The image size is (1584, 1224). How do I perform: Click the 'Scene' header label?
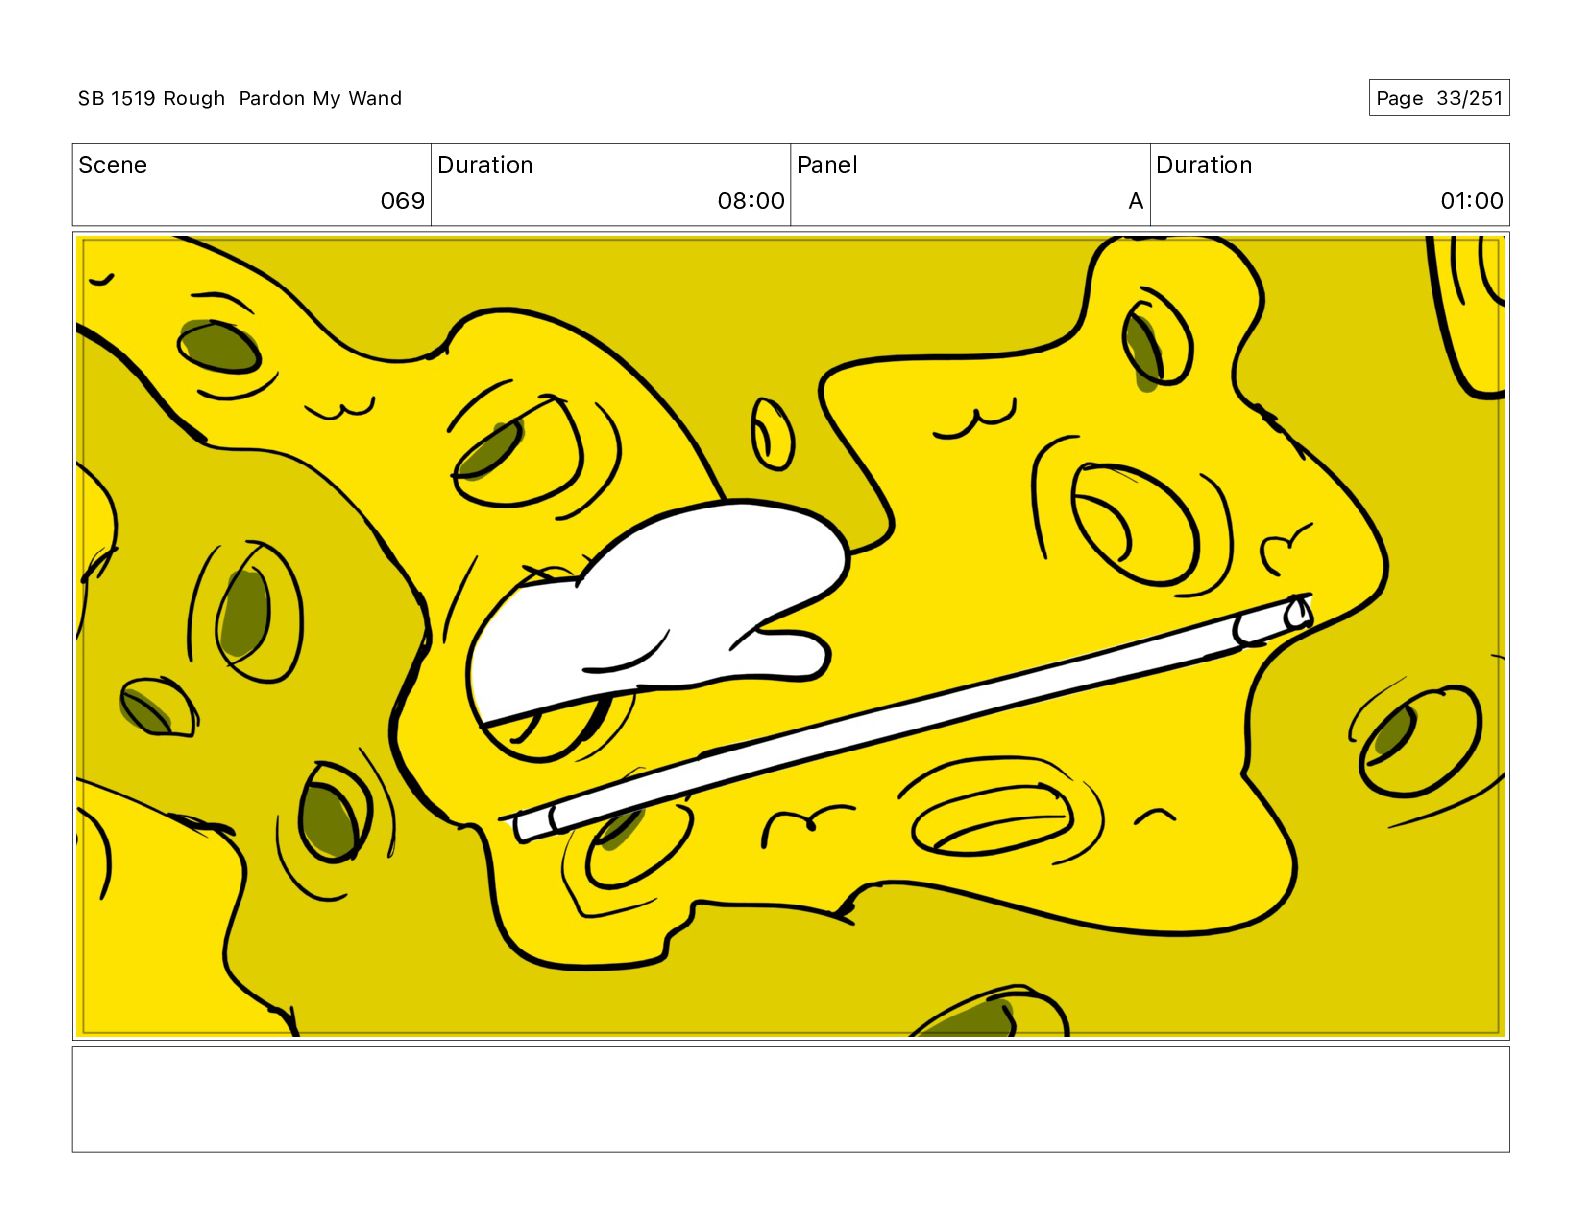(x=112, y=165)
